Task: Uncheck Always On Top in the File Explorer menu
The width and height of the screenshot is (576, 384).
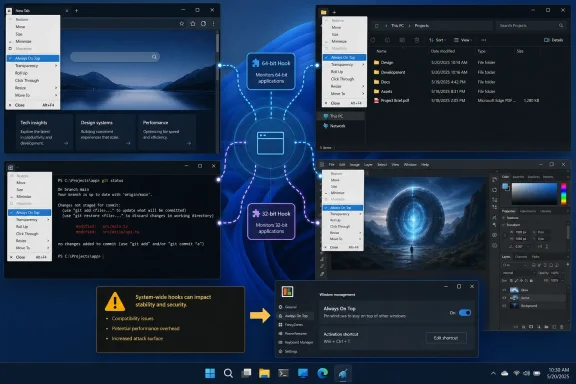Action: [x=345, y=57]
